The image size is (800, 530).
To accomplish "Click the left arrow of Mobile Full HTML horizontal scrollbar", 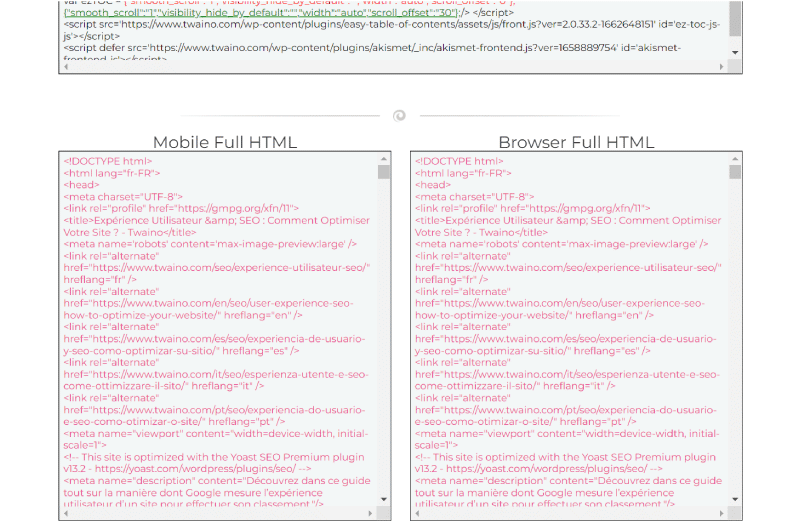I will pos(66,513).
